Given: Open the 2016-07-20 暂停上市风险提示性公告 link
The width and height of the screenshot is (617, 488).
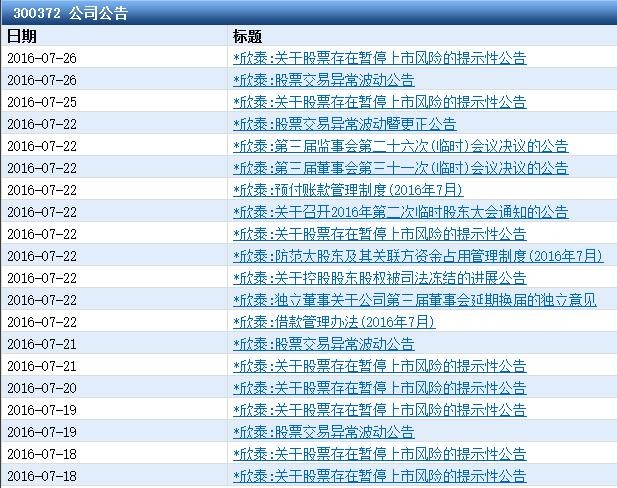Looking at the screenshot, I should tap(379, 388).
